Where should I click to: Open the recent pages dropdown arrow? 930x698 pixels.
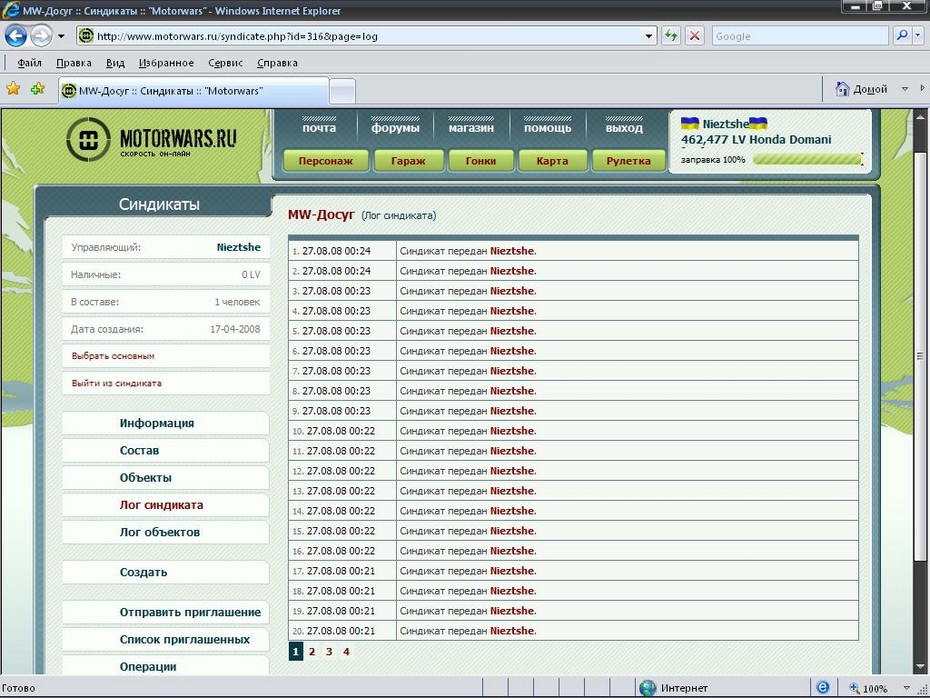(61, 37)
